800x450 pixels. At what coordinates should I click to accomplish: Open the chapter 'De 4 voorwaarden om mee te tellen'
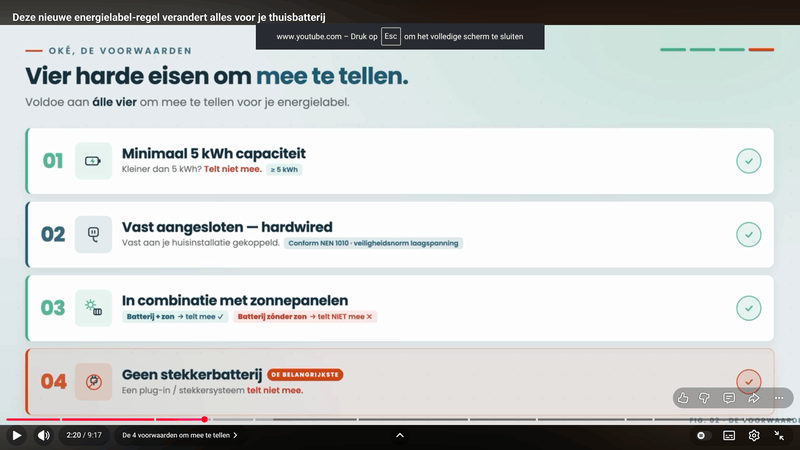click(180, 435)
